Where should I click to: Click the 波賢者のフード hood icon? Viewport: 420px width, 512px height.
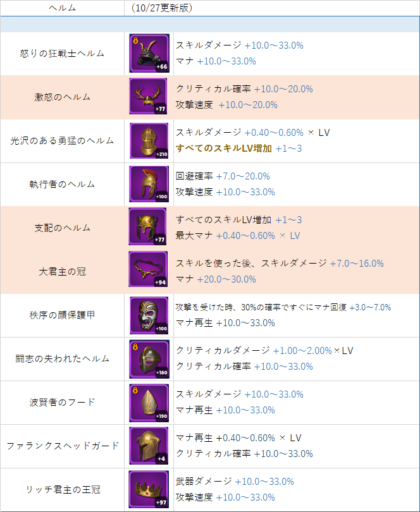tap(149, 403)
